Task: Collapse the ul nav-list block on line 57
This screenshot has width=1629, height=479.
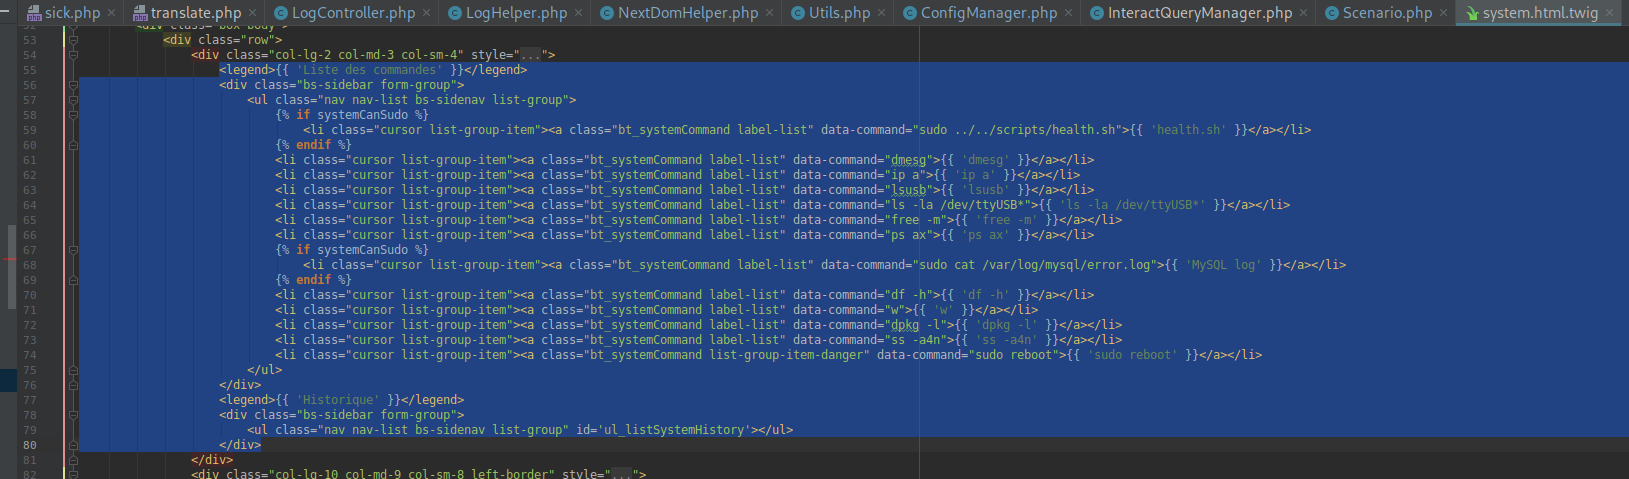Action: pos(73,100)
